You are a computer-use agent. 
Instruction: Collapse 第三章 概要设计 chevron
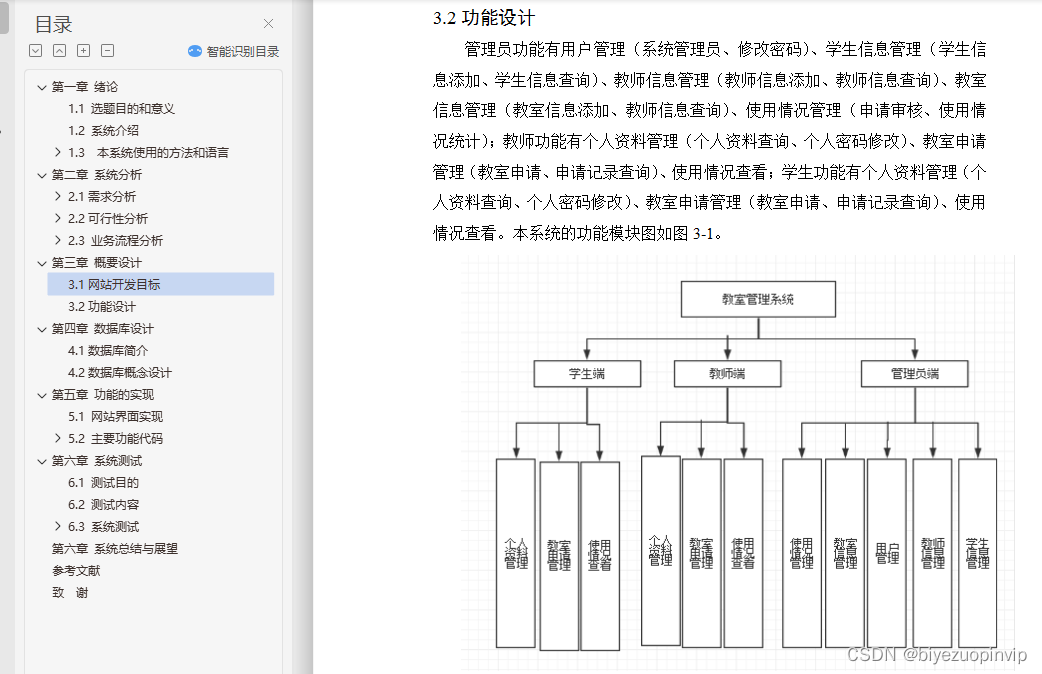(42, 263)
